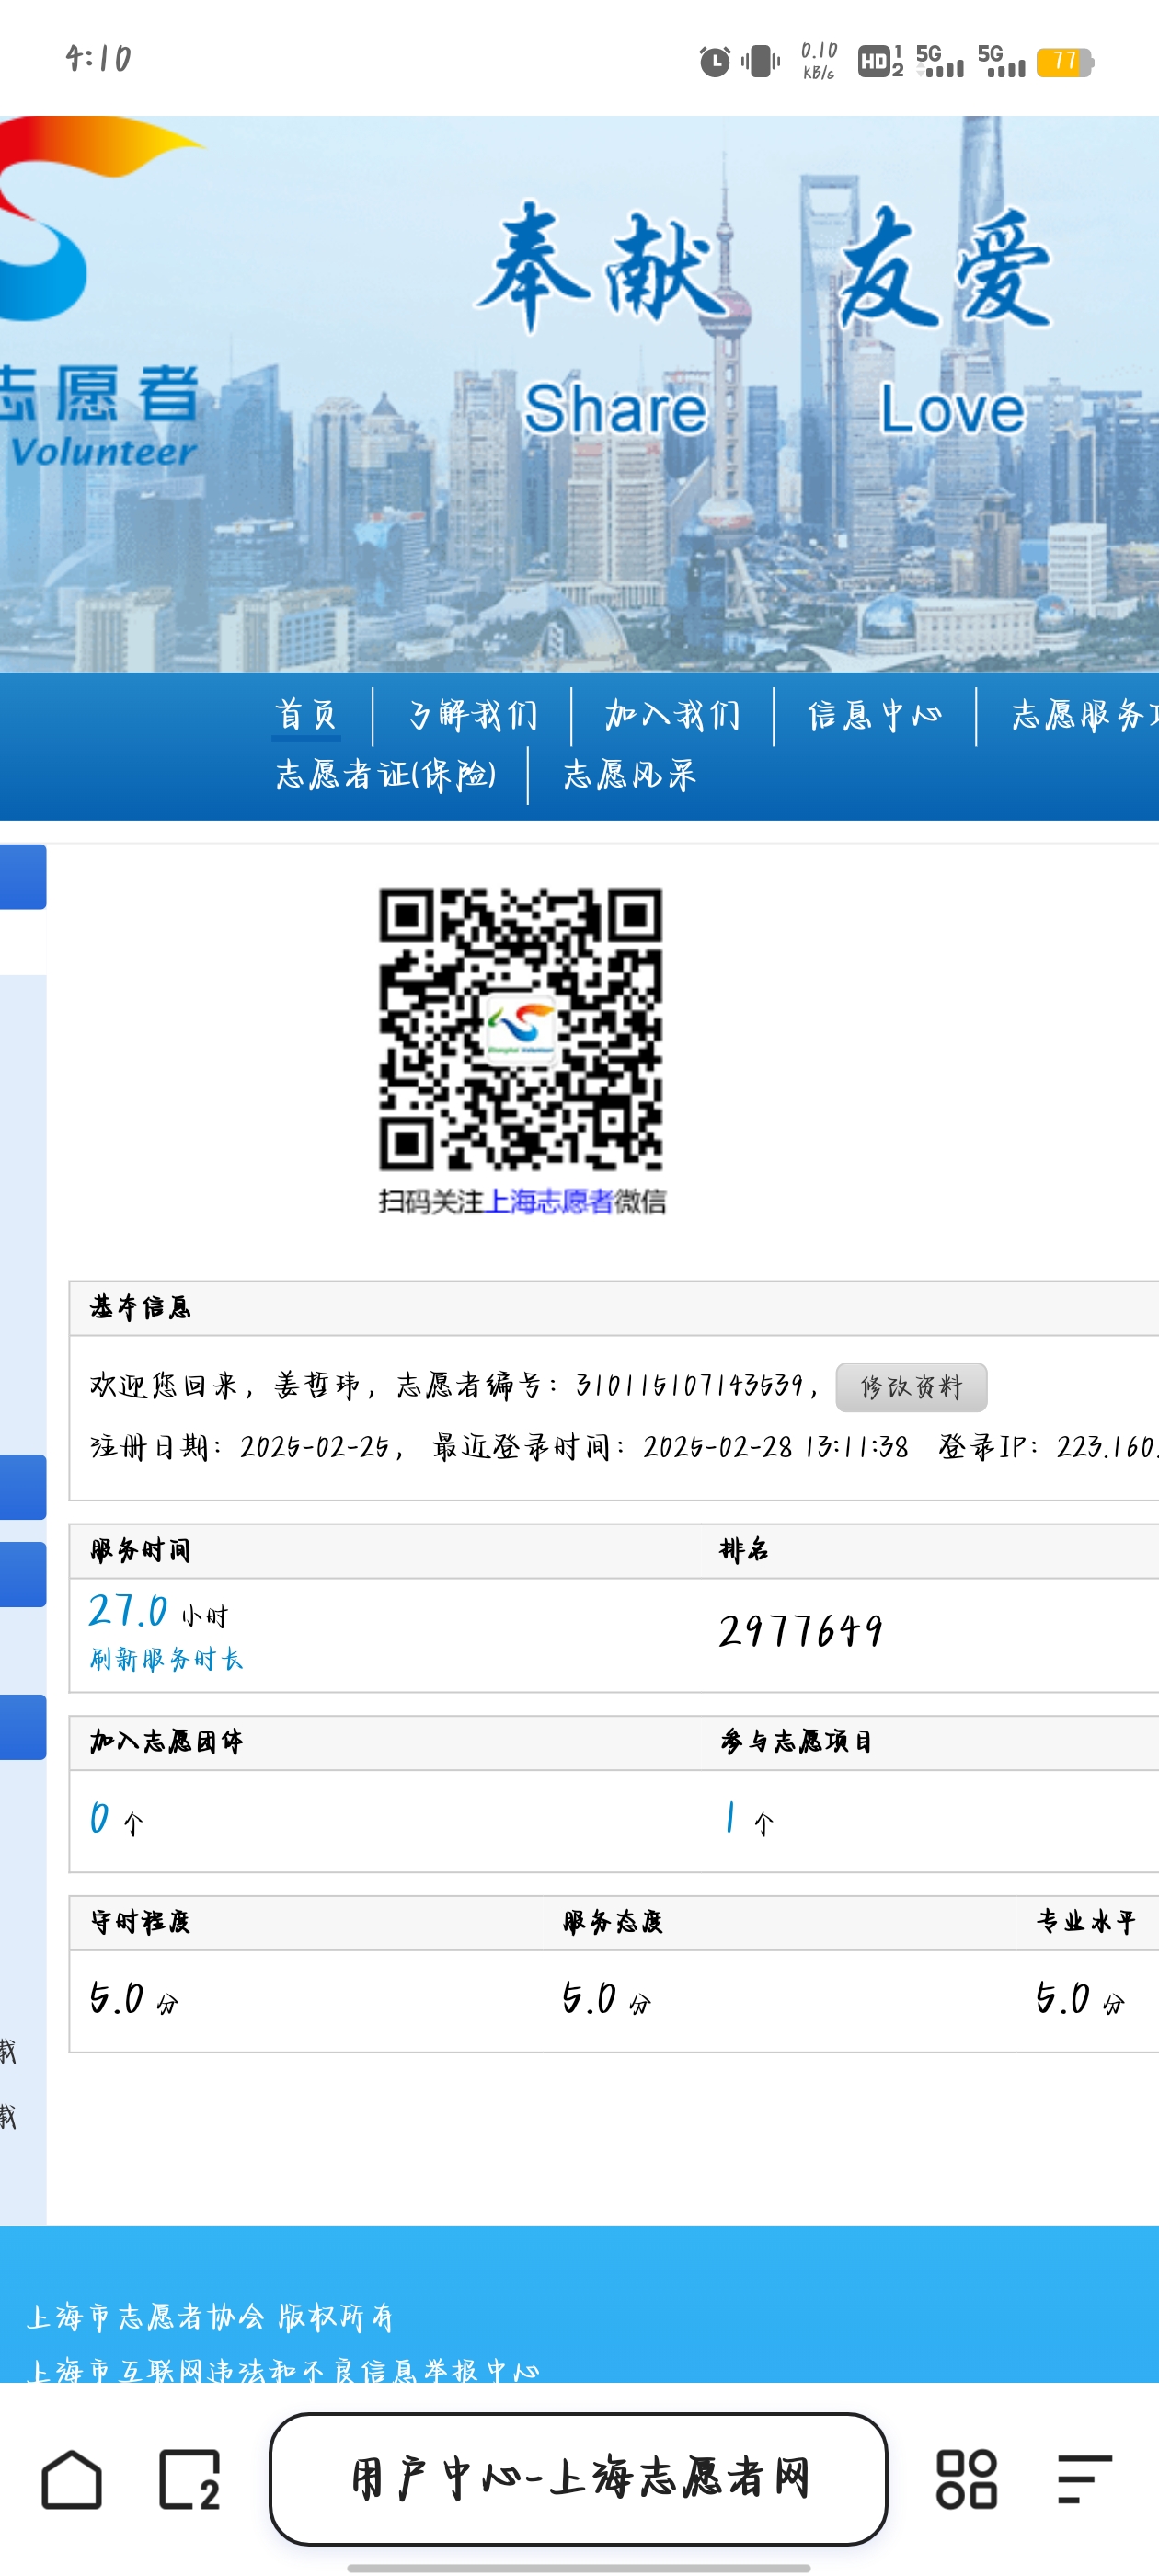Go to 信息中心 in navigation

click(875, 715)
